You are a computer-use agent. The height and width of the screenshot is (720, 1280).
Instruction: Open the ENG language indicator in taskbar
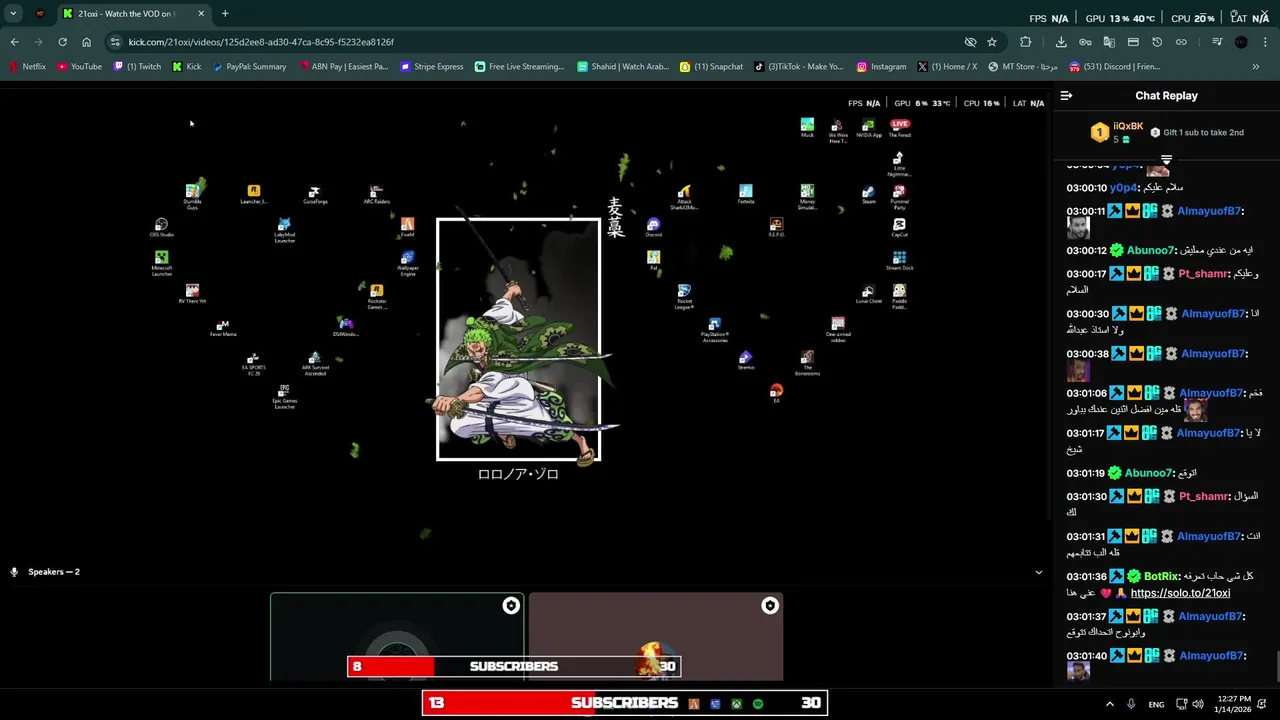[1156, 704]
